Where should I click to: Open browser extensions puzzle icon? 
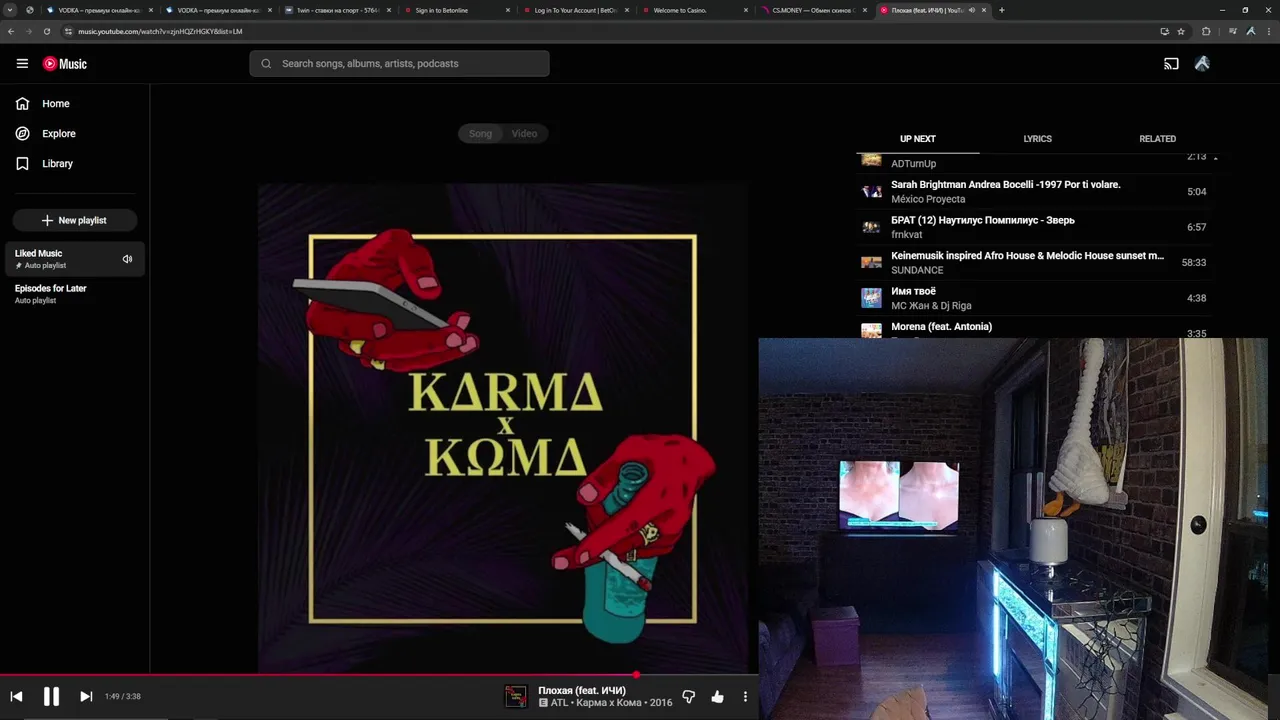[1206, 31]
